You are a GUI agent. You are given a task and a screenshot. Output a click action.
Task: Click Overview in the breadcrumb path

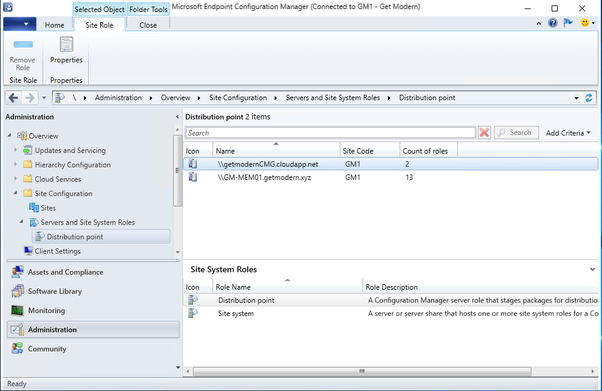[175, 98]
